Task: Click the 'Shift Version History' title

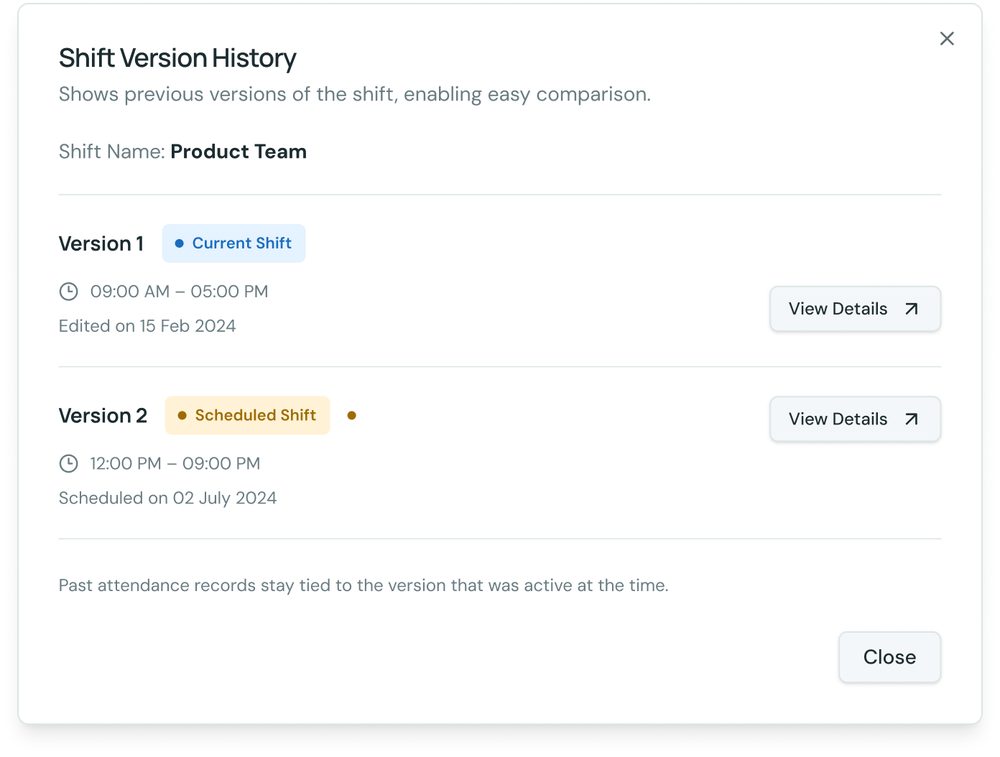Action: point(177,58)
